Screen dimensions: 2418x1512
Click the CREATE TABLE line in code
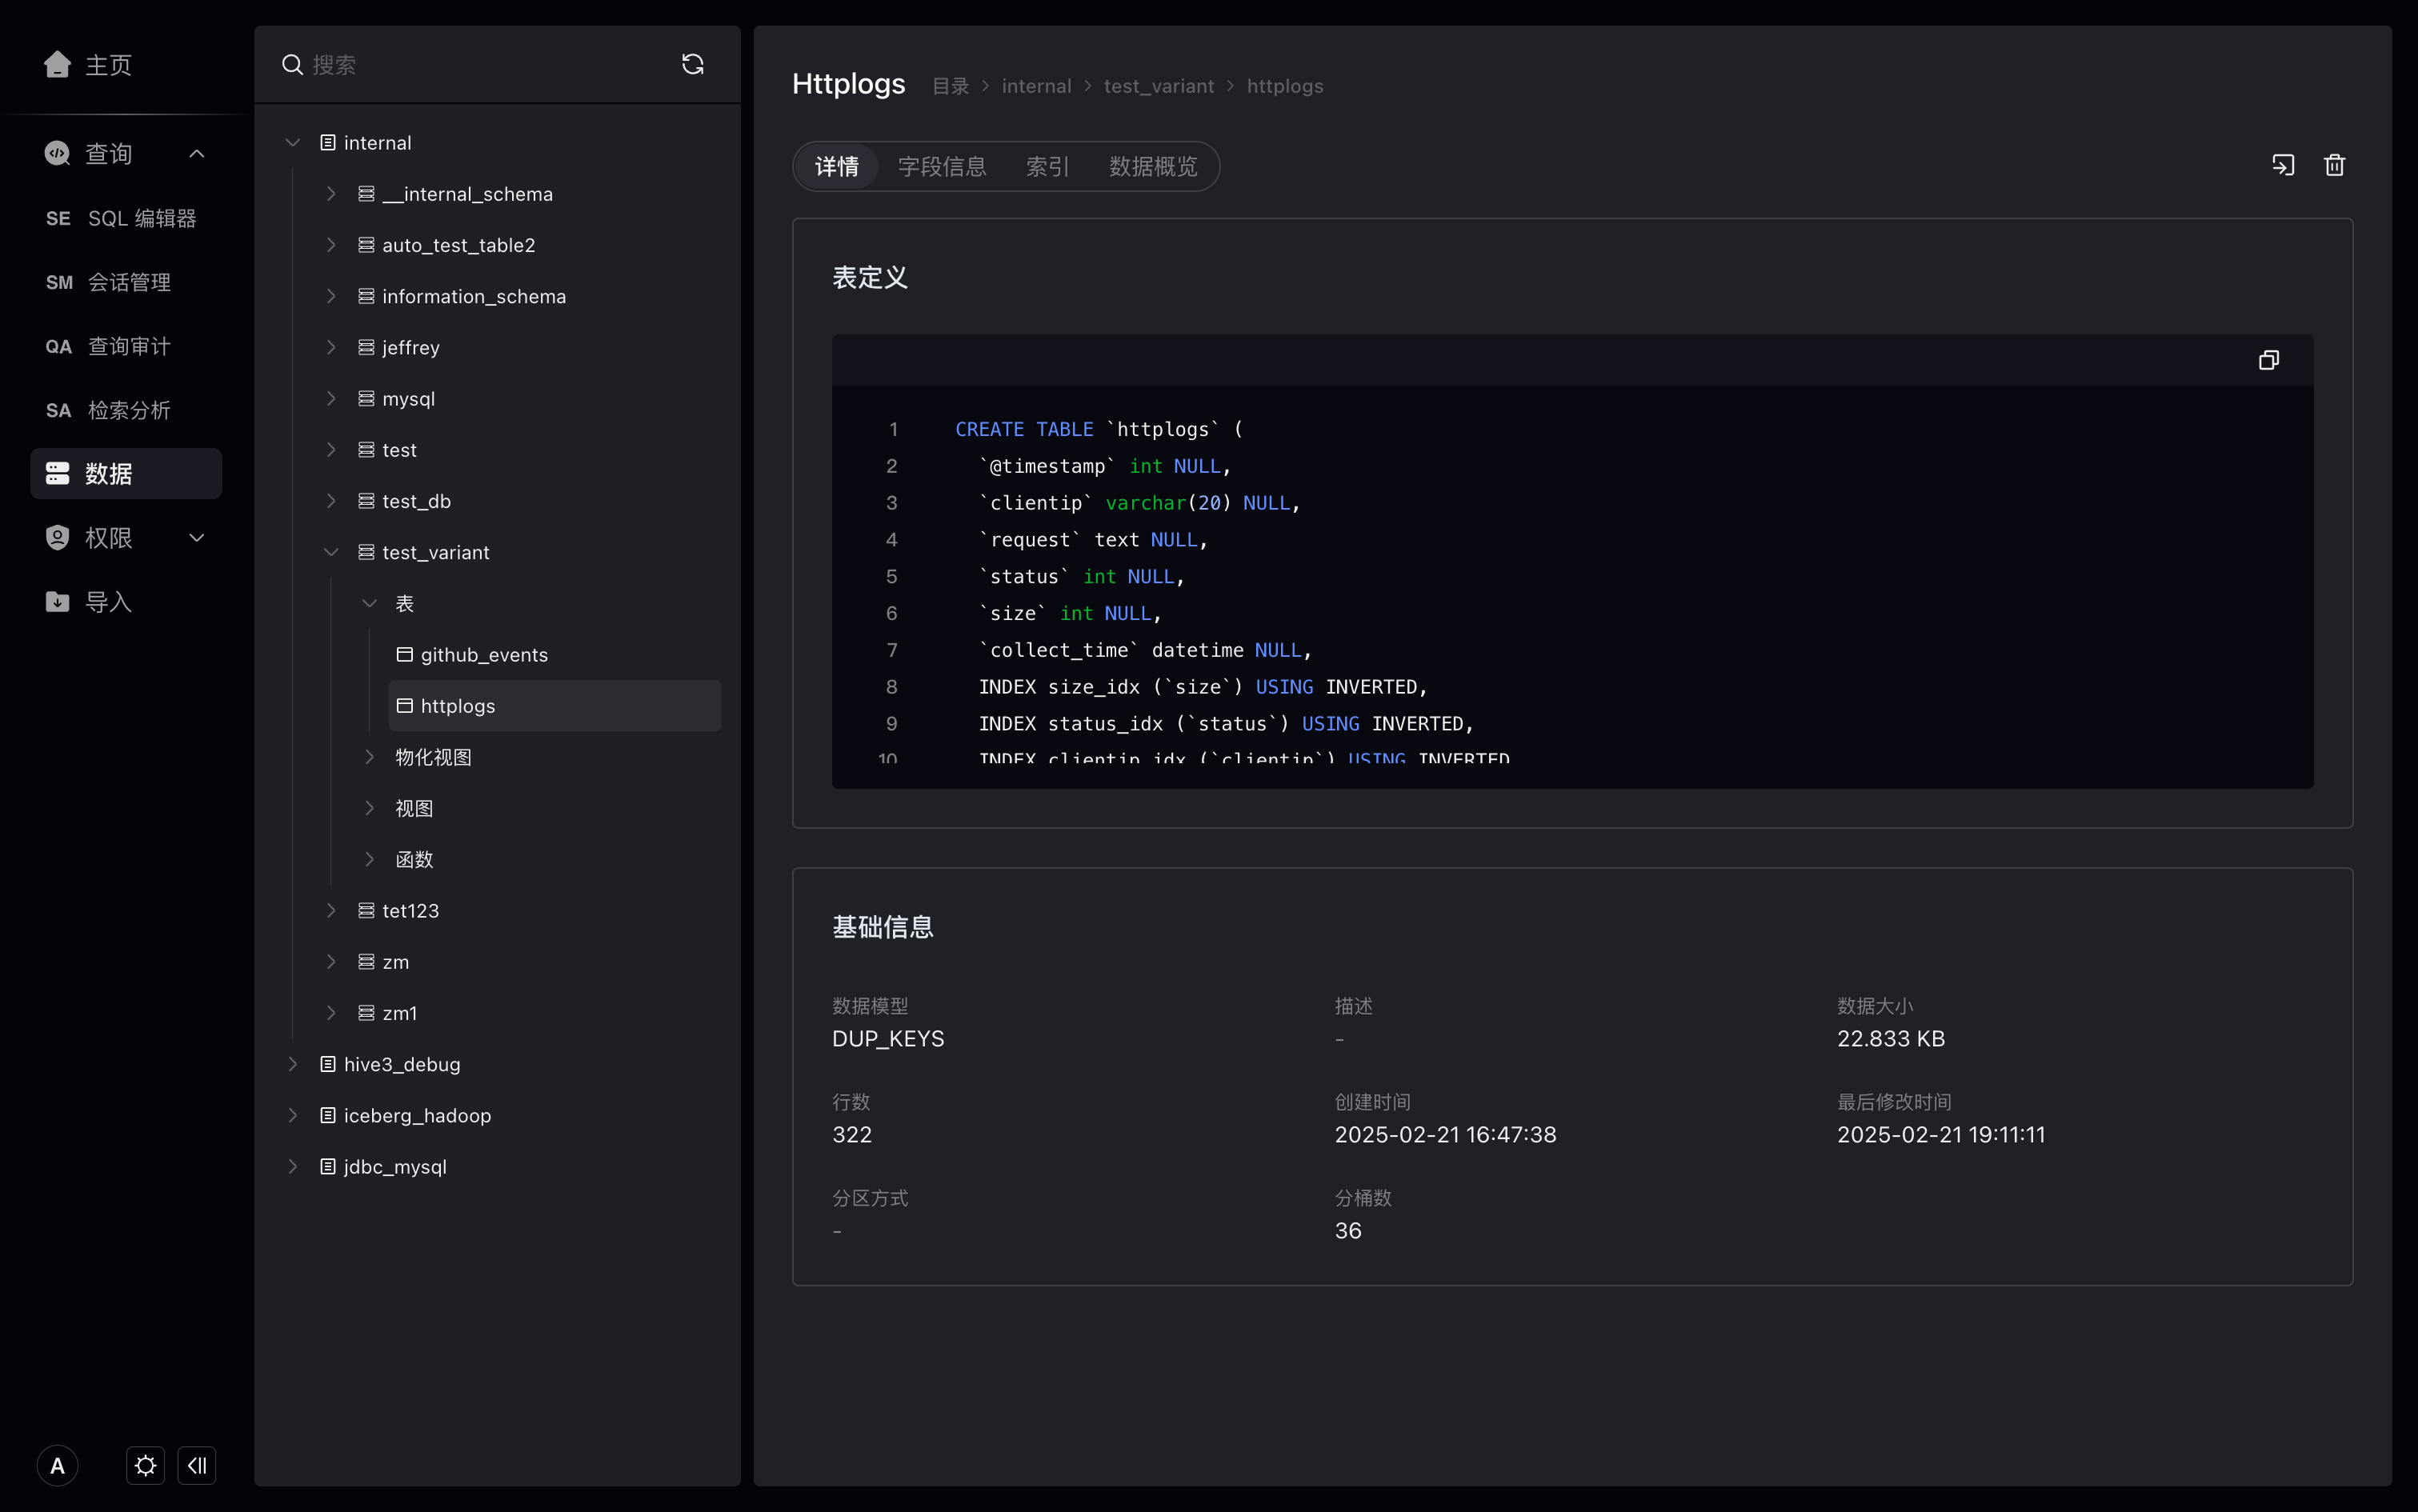point(1098,429)
